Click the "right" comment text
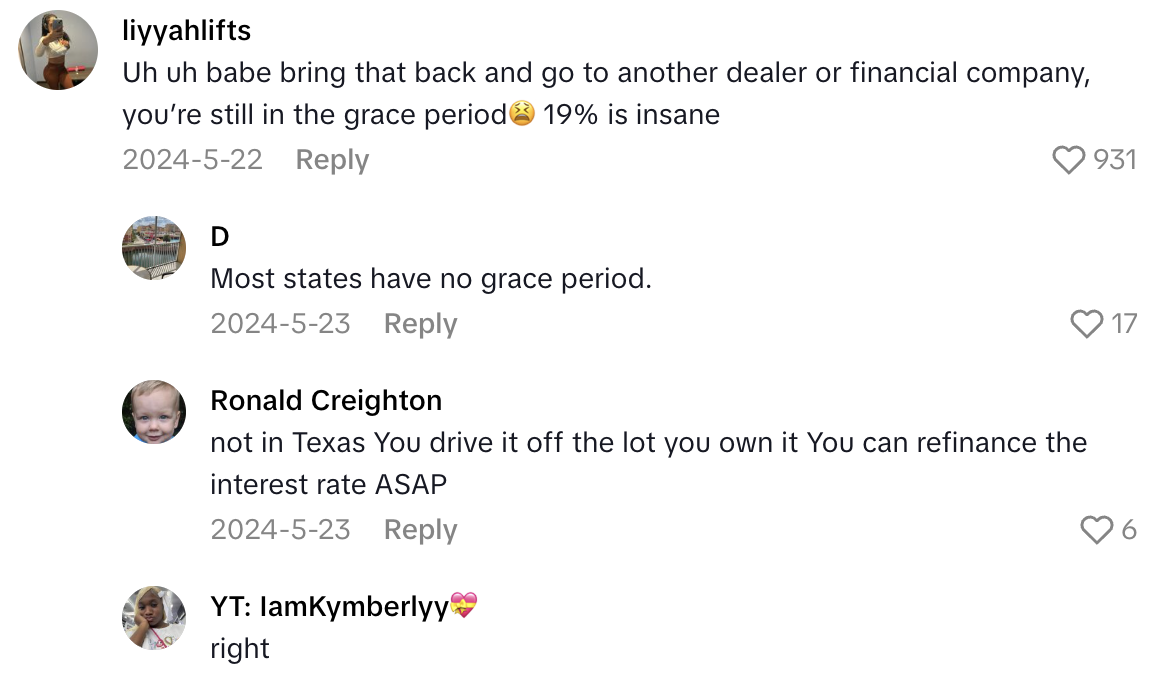The image size is (1162, 678). click(x=240, y=649)
